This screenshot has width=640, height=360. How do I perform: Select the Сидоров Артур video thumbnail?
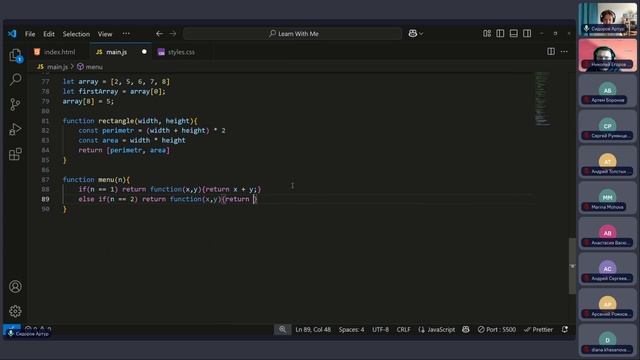coord(607,19)
